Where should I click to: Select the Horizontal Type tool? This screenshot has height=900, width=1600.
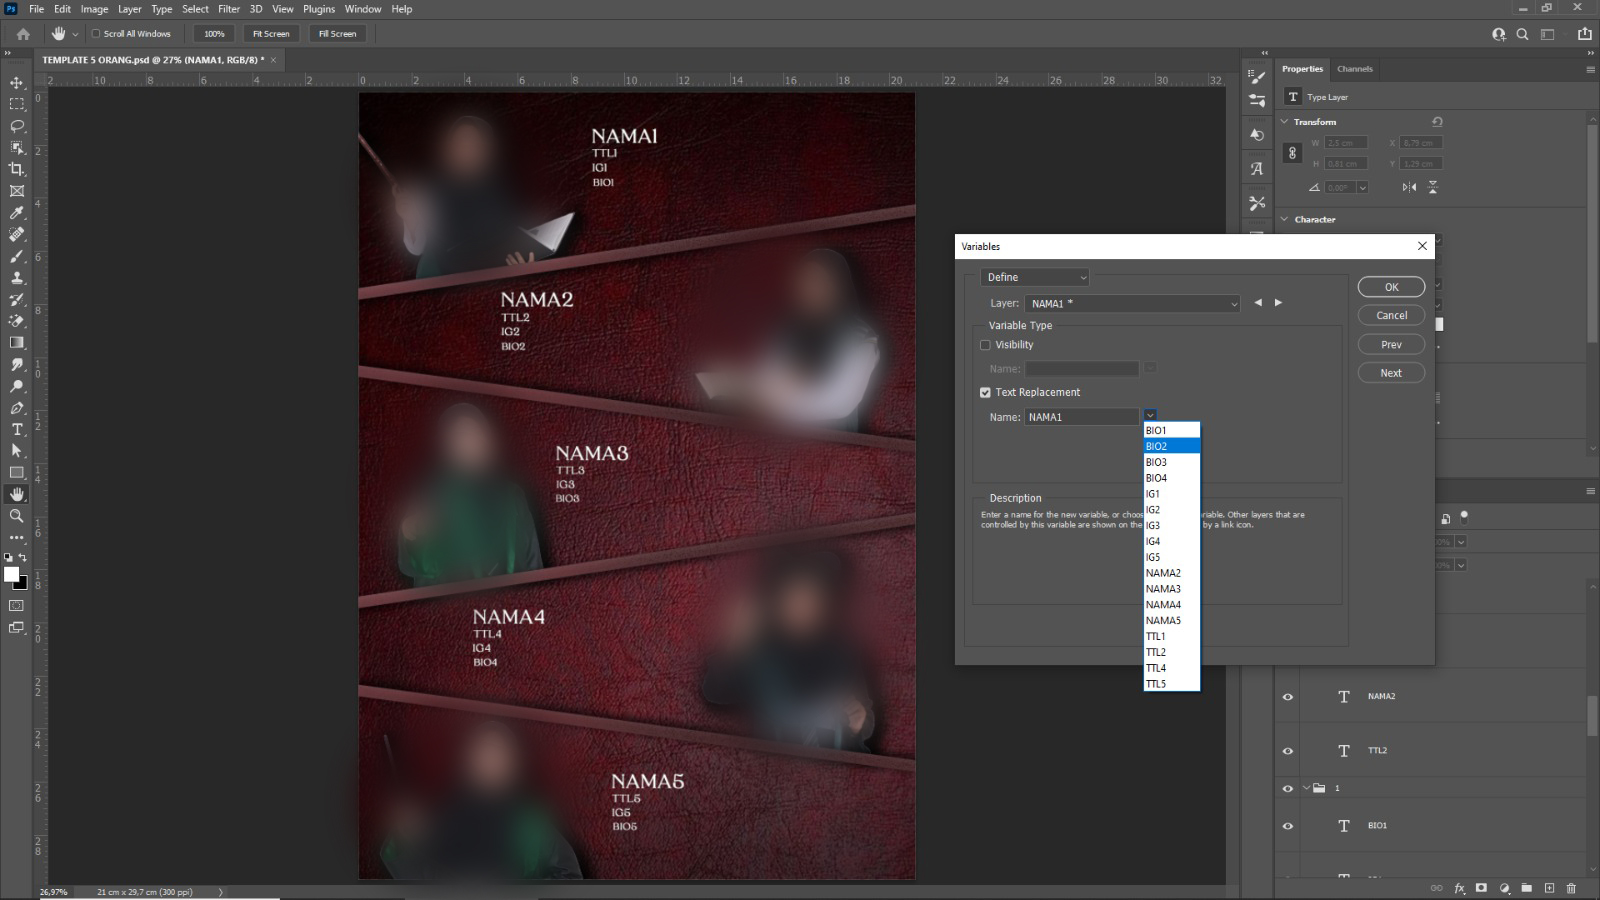click(x=15, y=429)
